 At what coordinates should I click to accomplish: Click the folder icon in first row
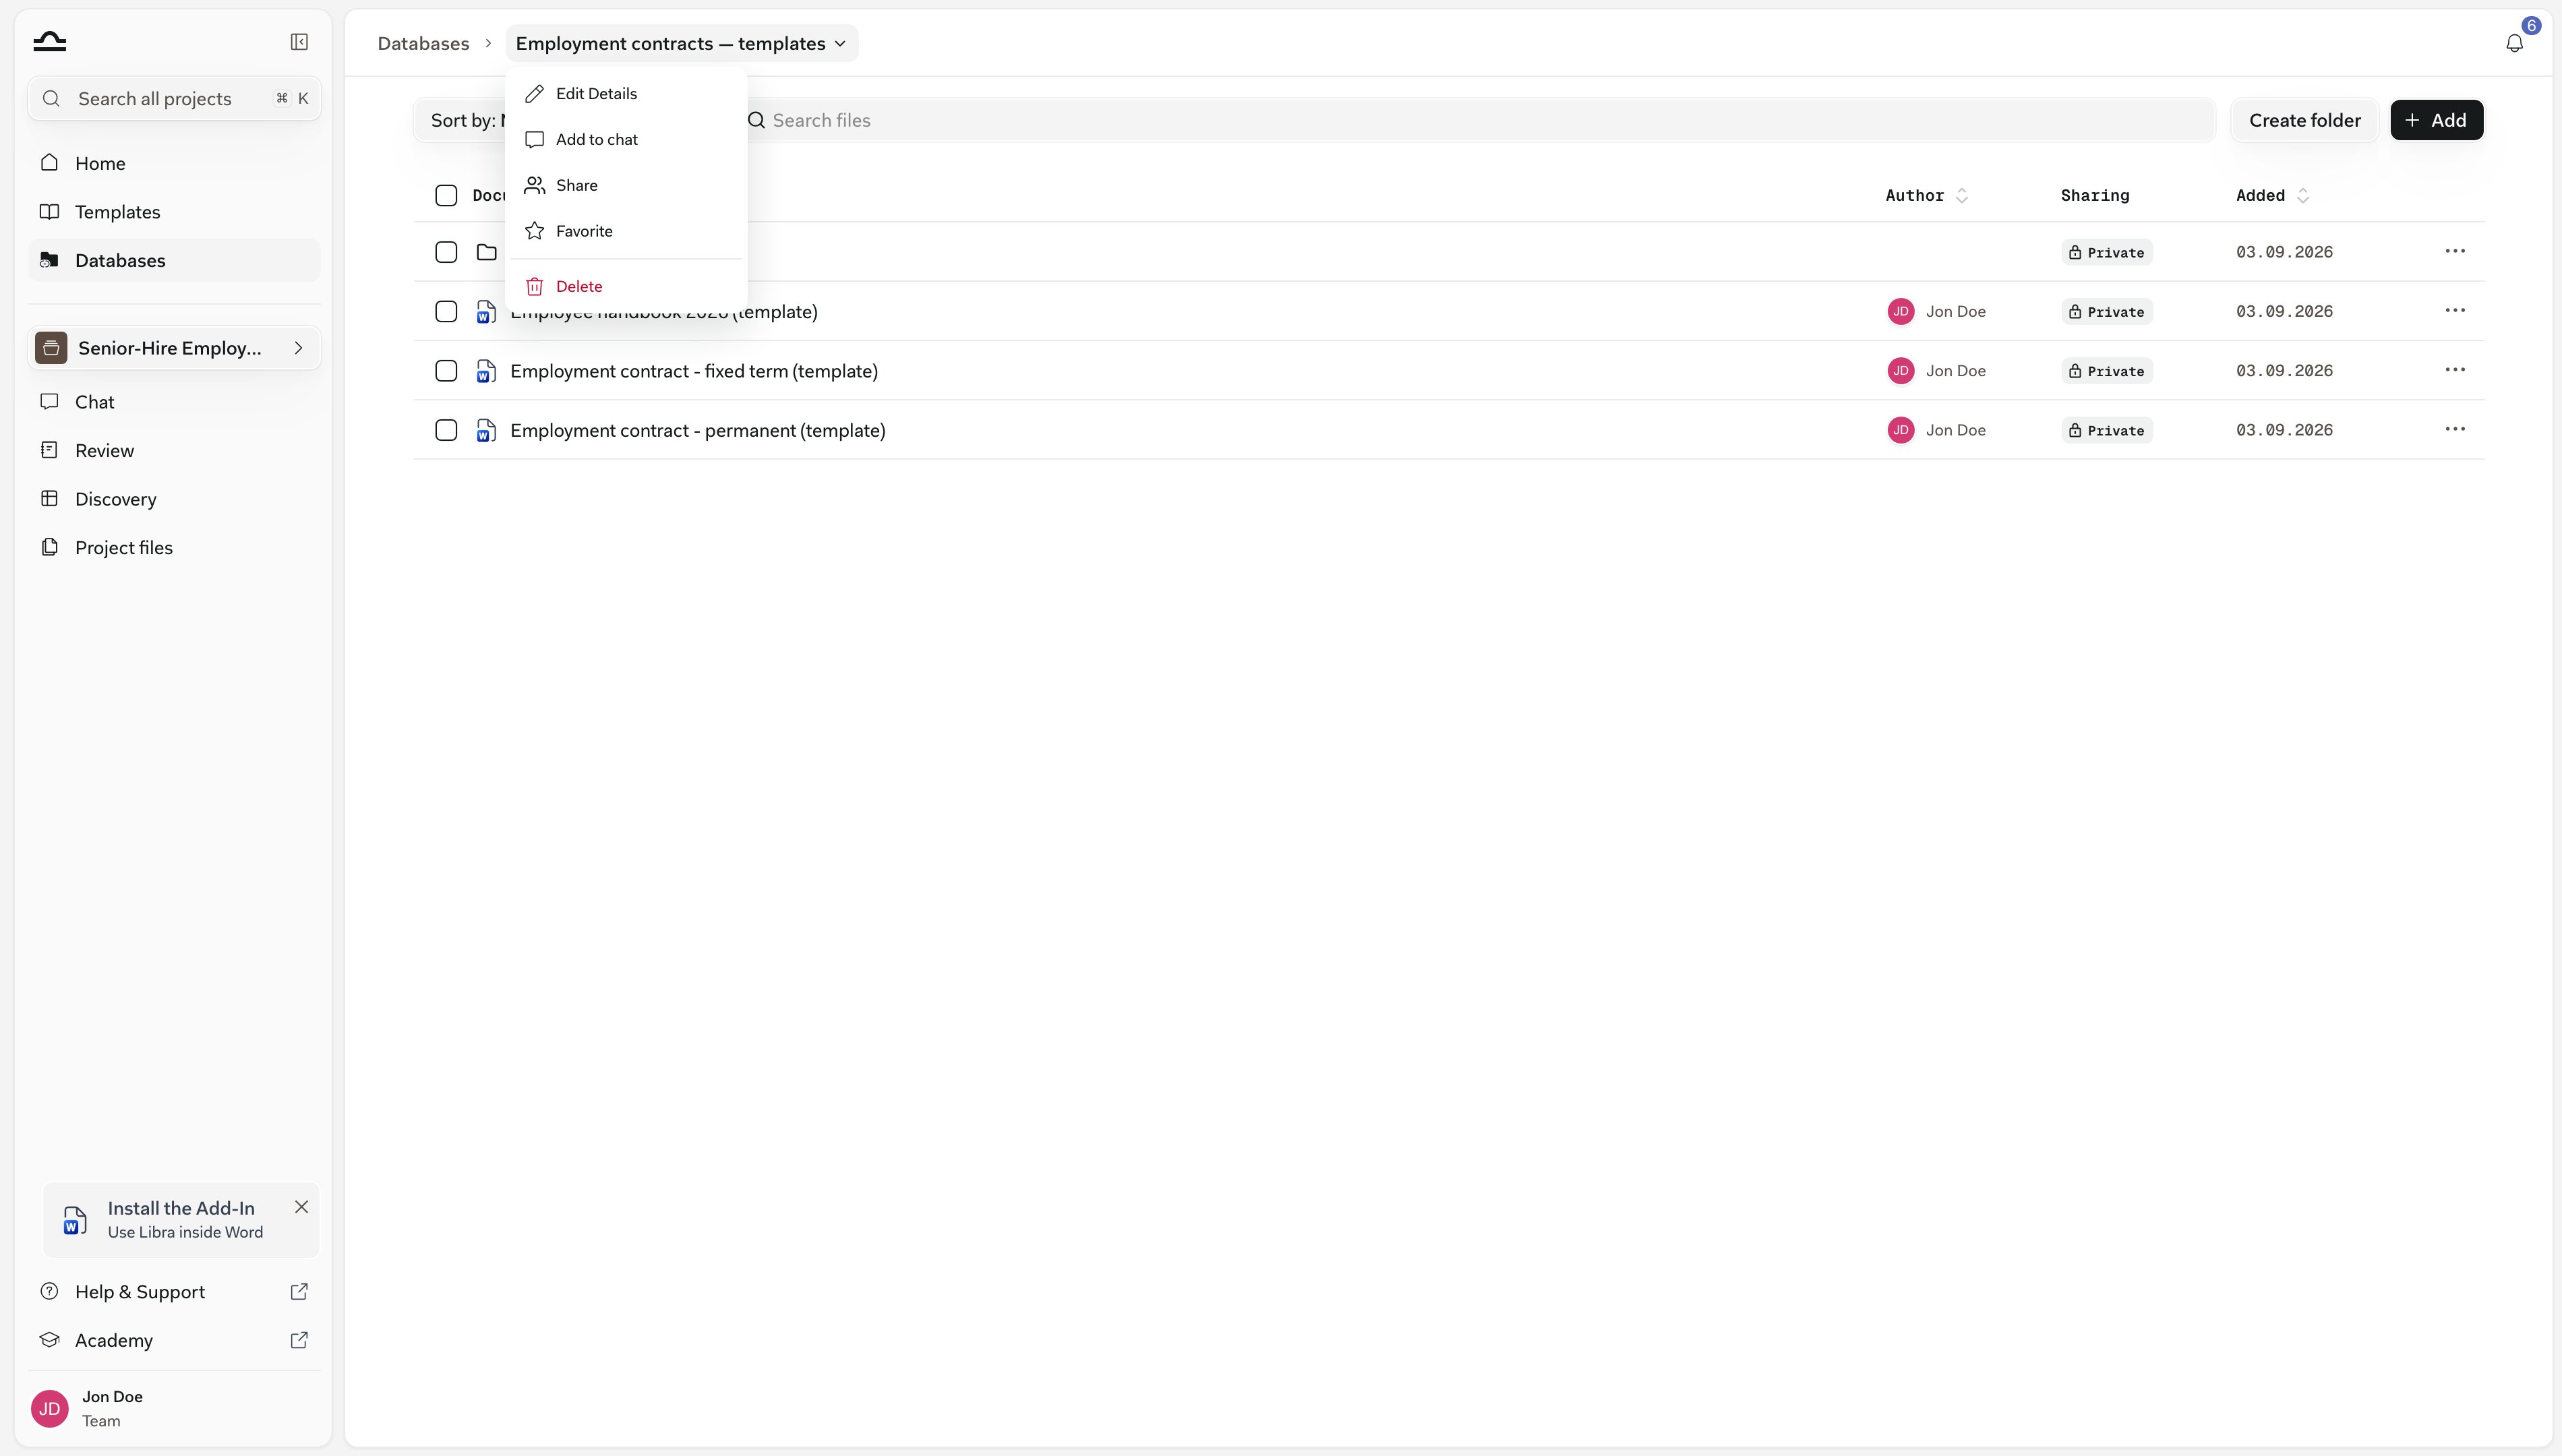click(x=487, y=252)
